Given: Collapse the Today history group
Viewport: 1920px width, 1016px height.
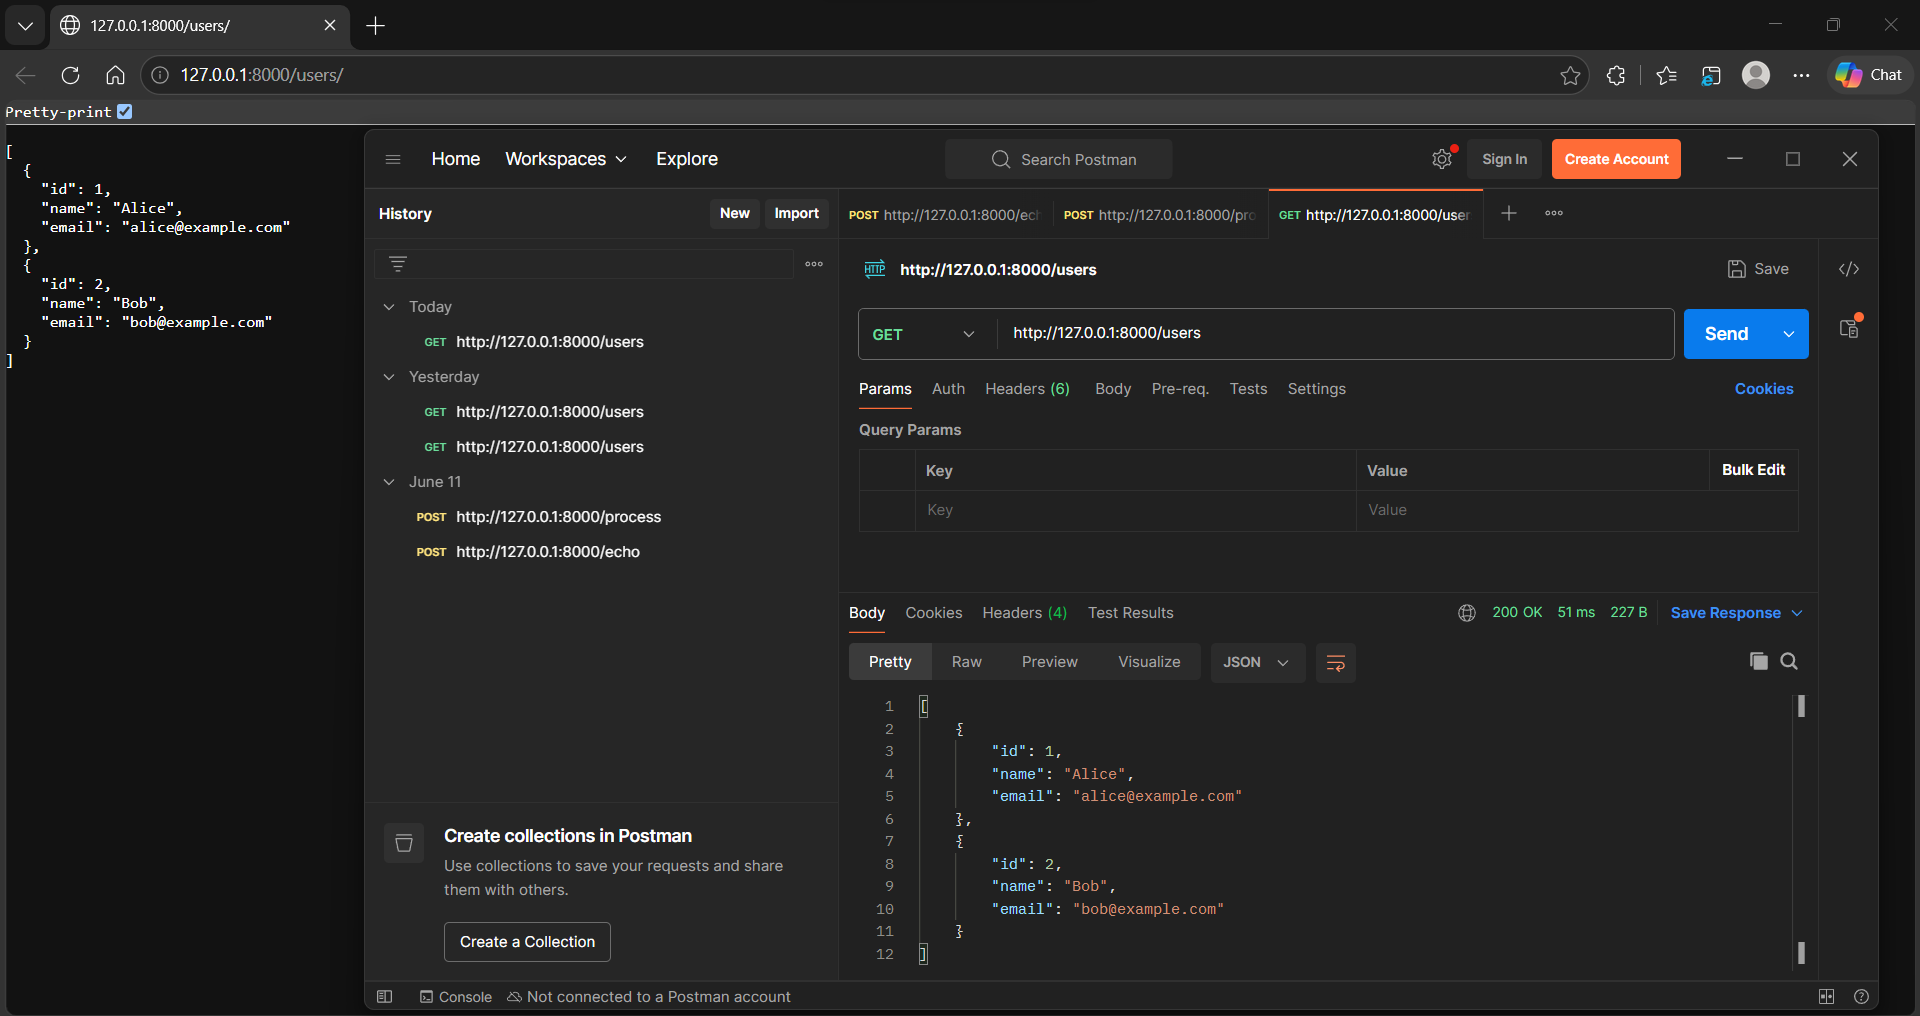Looking at the screenshot, I should [389, 307].
